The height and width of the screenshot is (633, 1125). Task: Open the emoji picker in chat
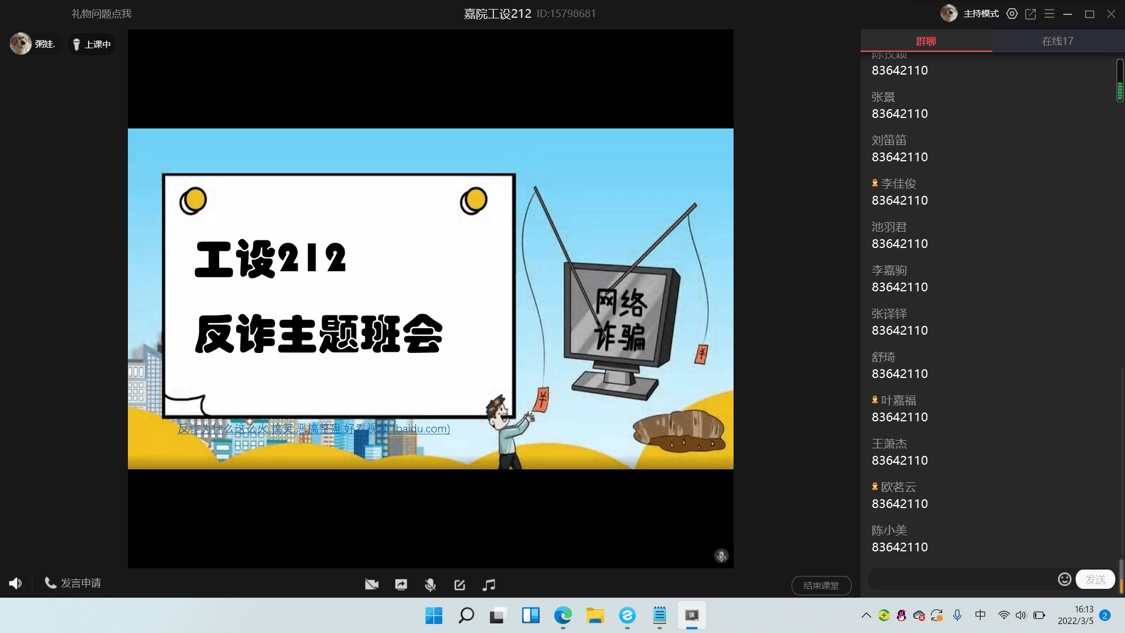pos(1064,579)
